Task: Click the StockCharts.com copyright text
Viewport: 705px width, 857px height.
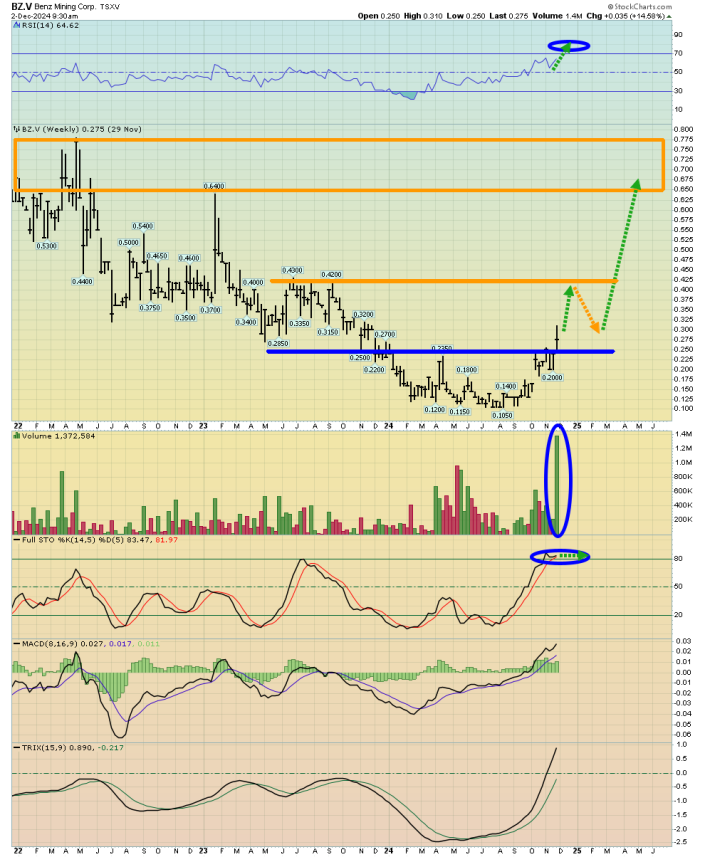Action: [x=640, y=7]
